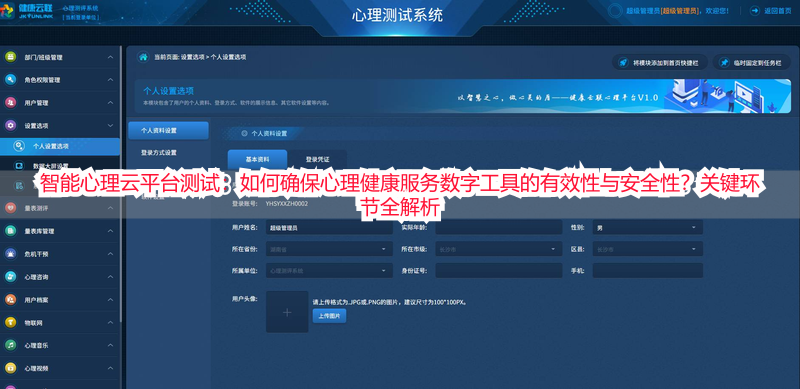This screenshot has height=389, width=800.
Task: Collapse 设置选项 with its chevron
Action: 110,125
